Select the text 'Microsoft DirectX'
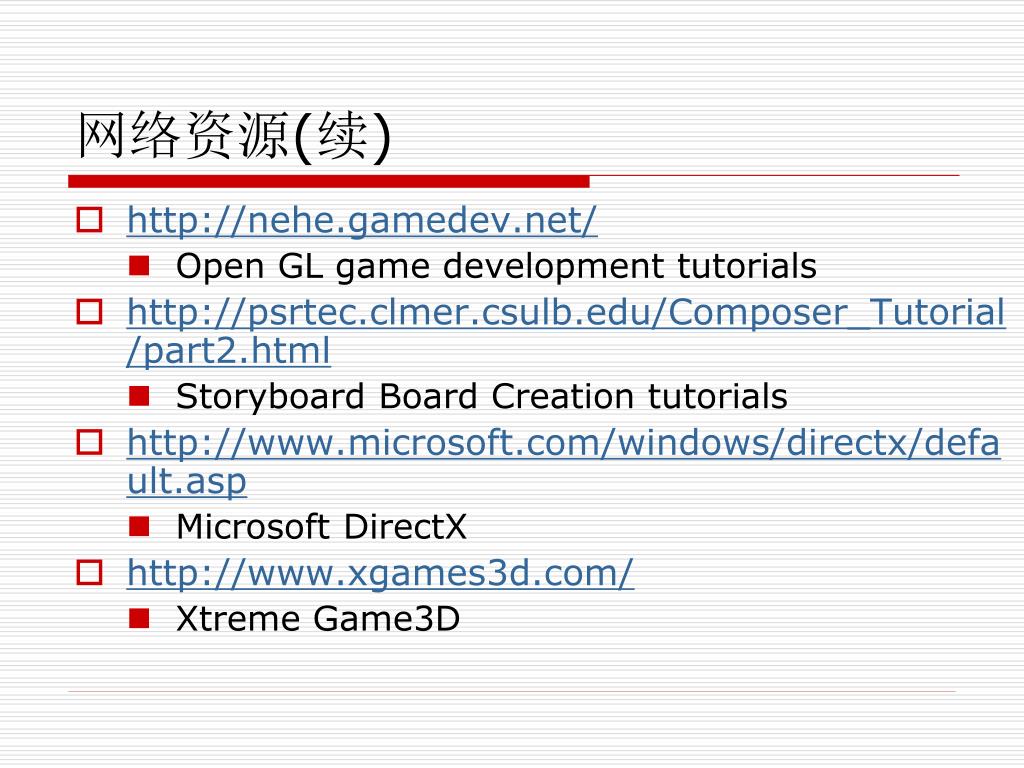Screen dimensions: 1024x768 [321, 527]
